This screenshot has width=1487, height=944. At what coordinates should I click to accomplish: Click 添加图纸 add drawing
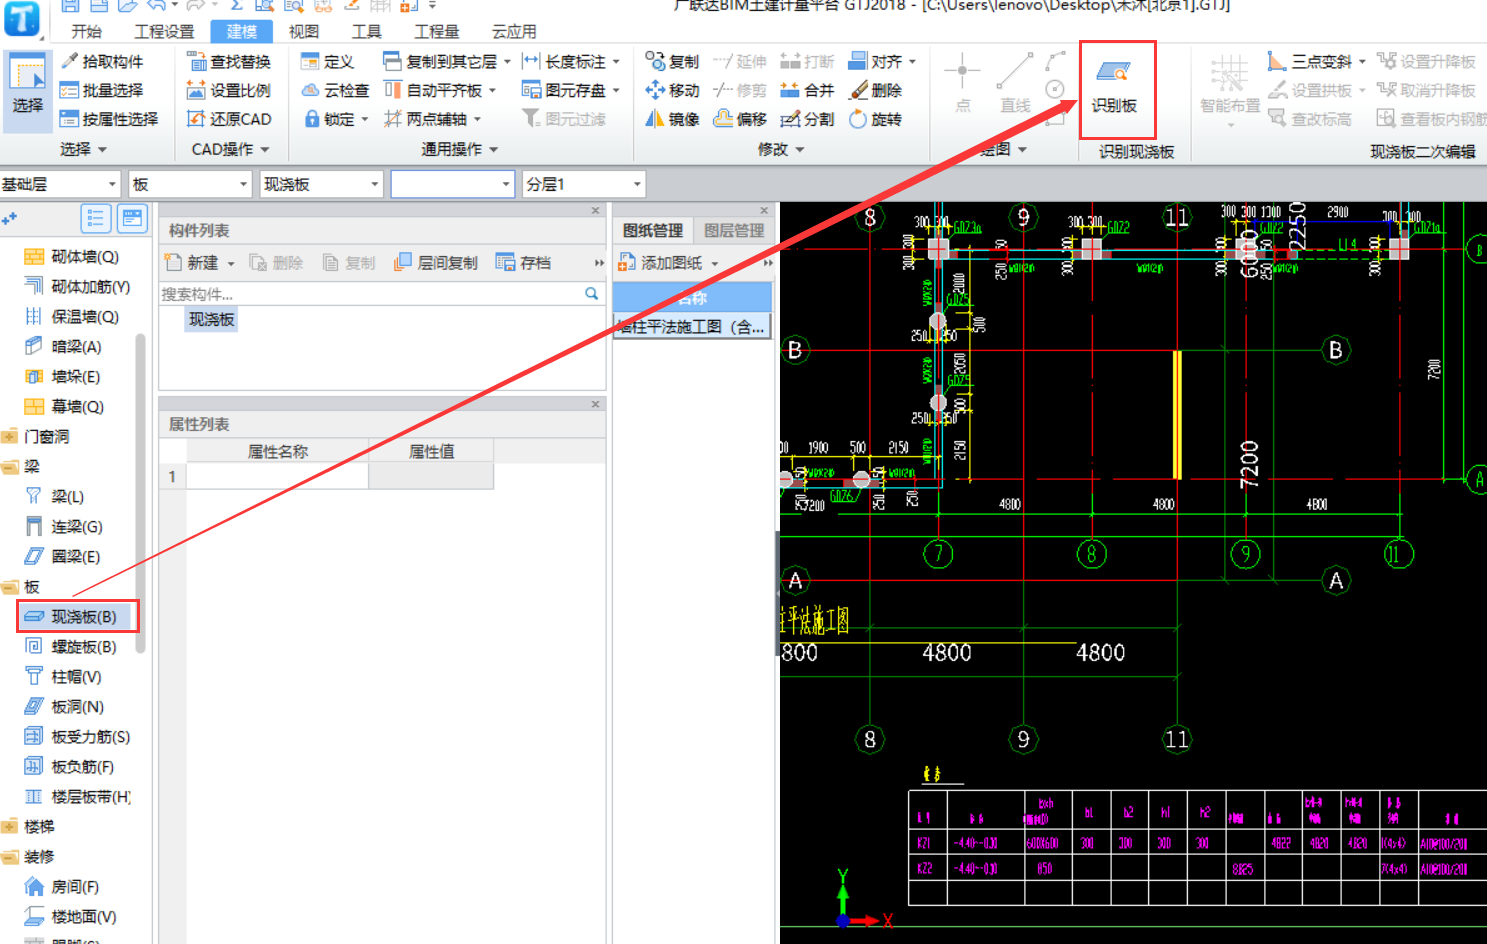(667, 263)
